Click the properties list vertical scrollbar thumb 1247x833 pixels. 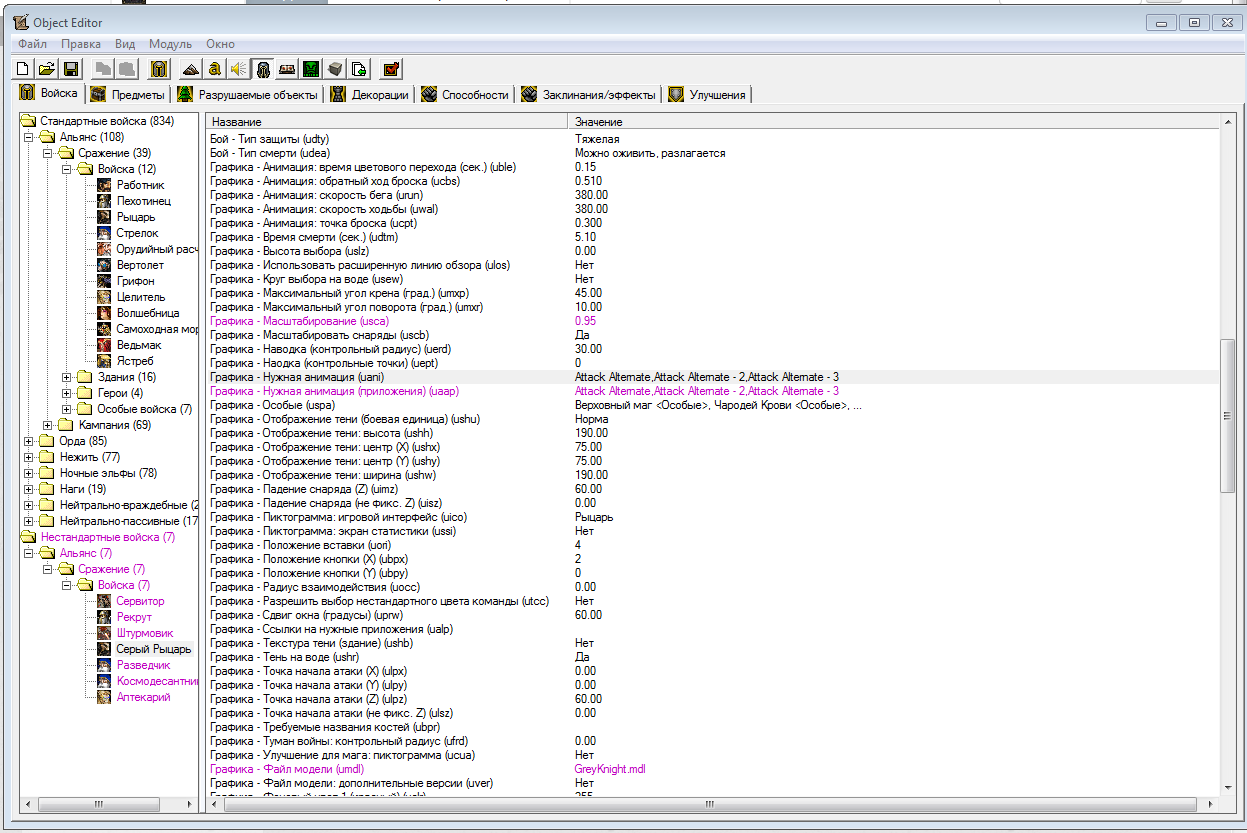pyautogui.click(x=1228, y=415)
